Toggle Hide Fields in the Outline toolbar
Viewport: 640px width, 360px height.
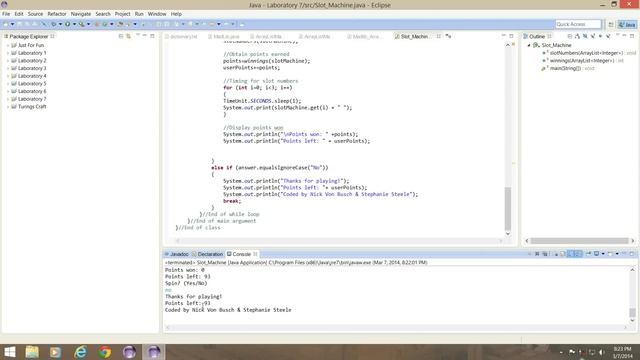click(x=585, y=36)
